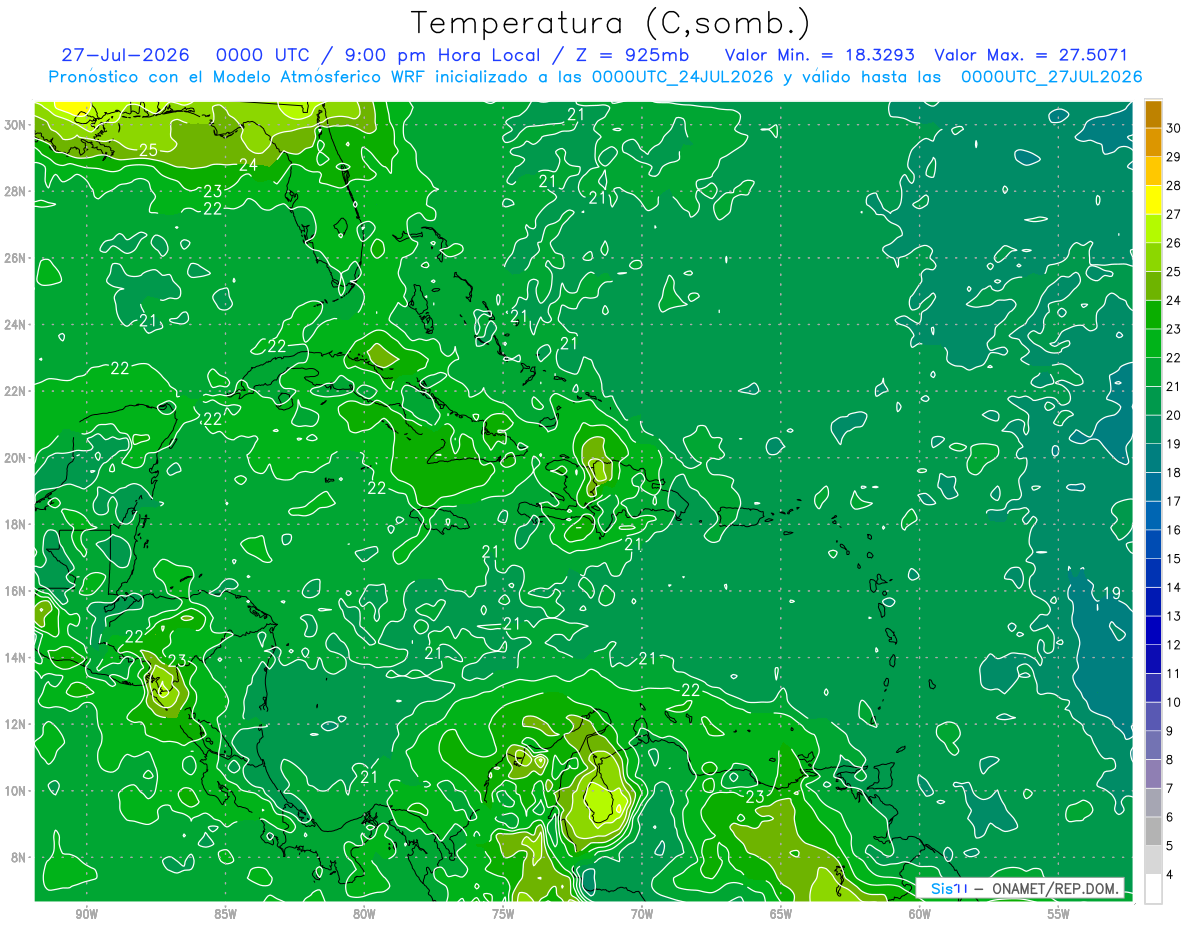Image resolution: width=1200 pixels, height=927 pixels.
Task: Click the orange color bar segment between 29 and 30
Action: coord(1153,143)
